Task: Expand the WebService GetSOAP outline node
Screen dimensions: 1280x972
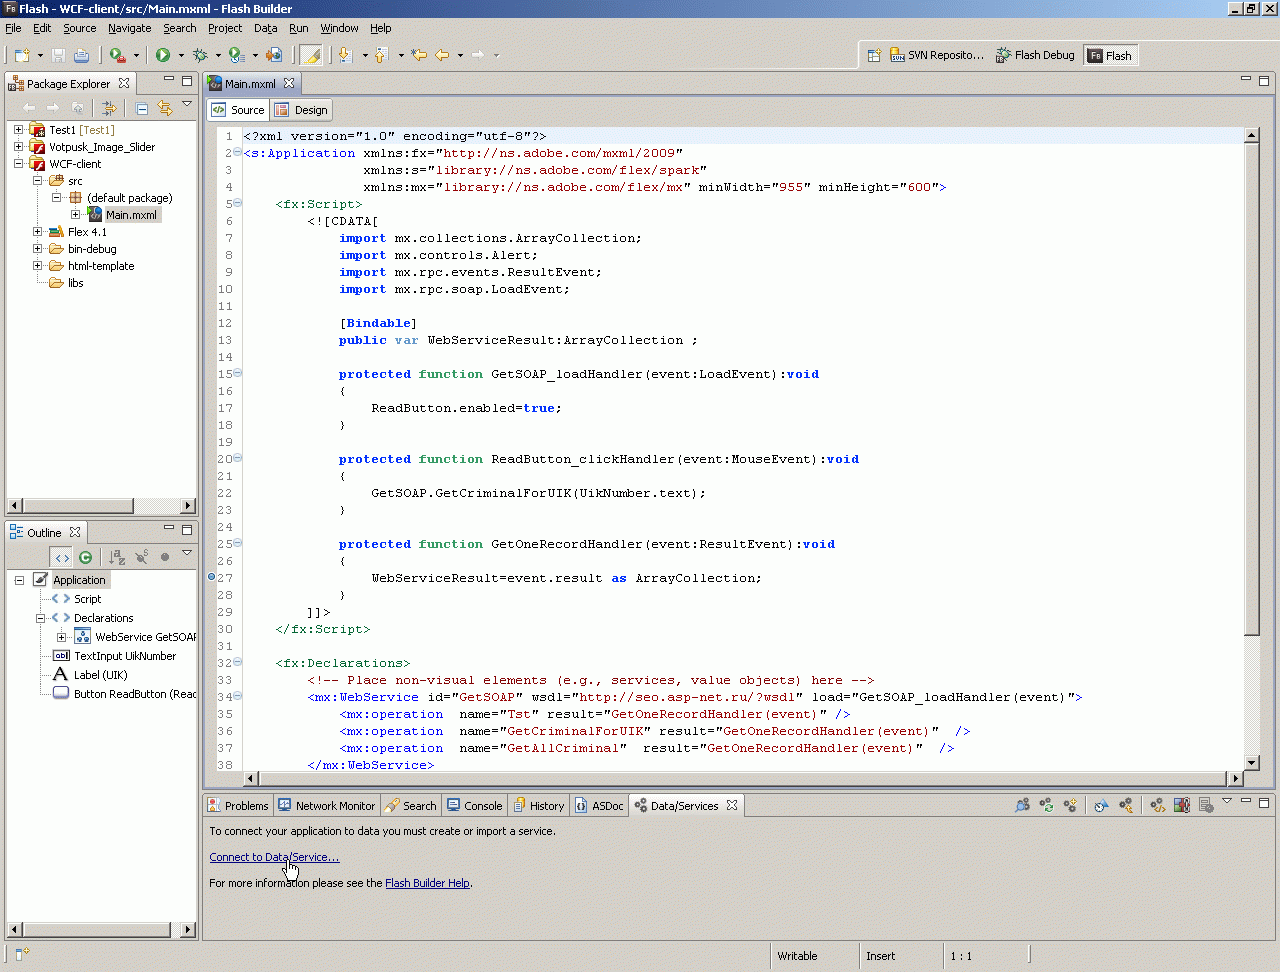Action: pyautogui.click(x=61, y=637)
